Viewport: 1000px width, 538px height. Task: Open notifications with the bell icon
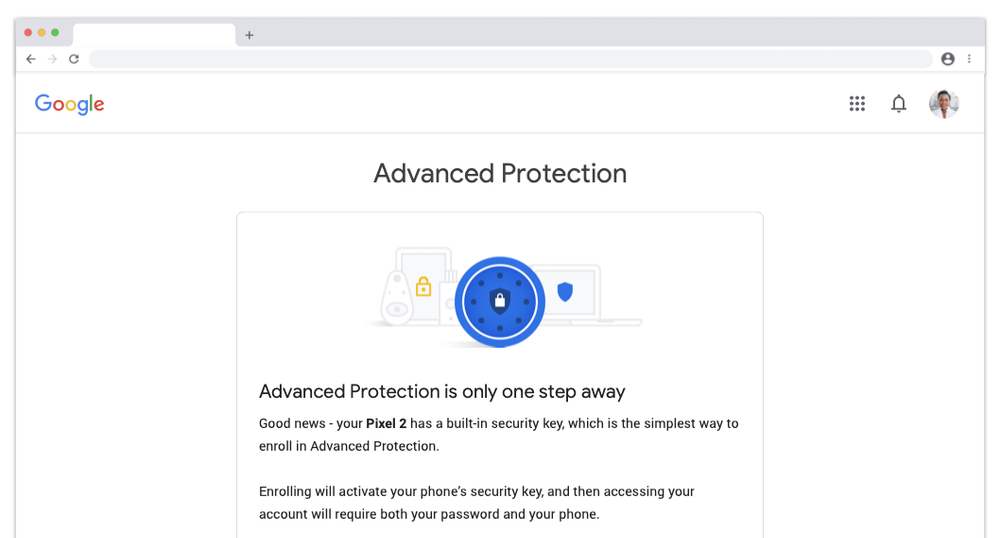[899, 103]
